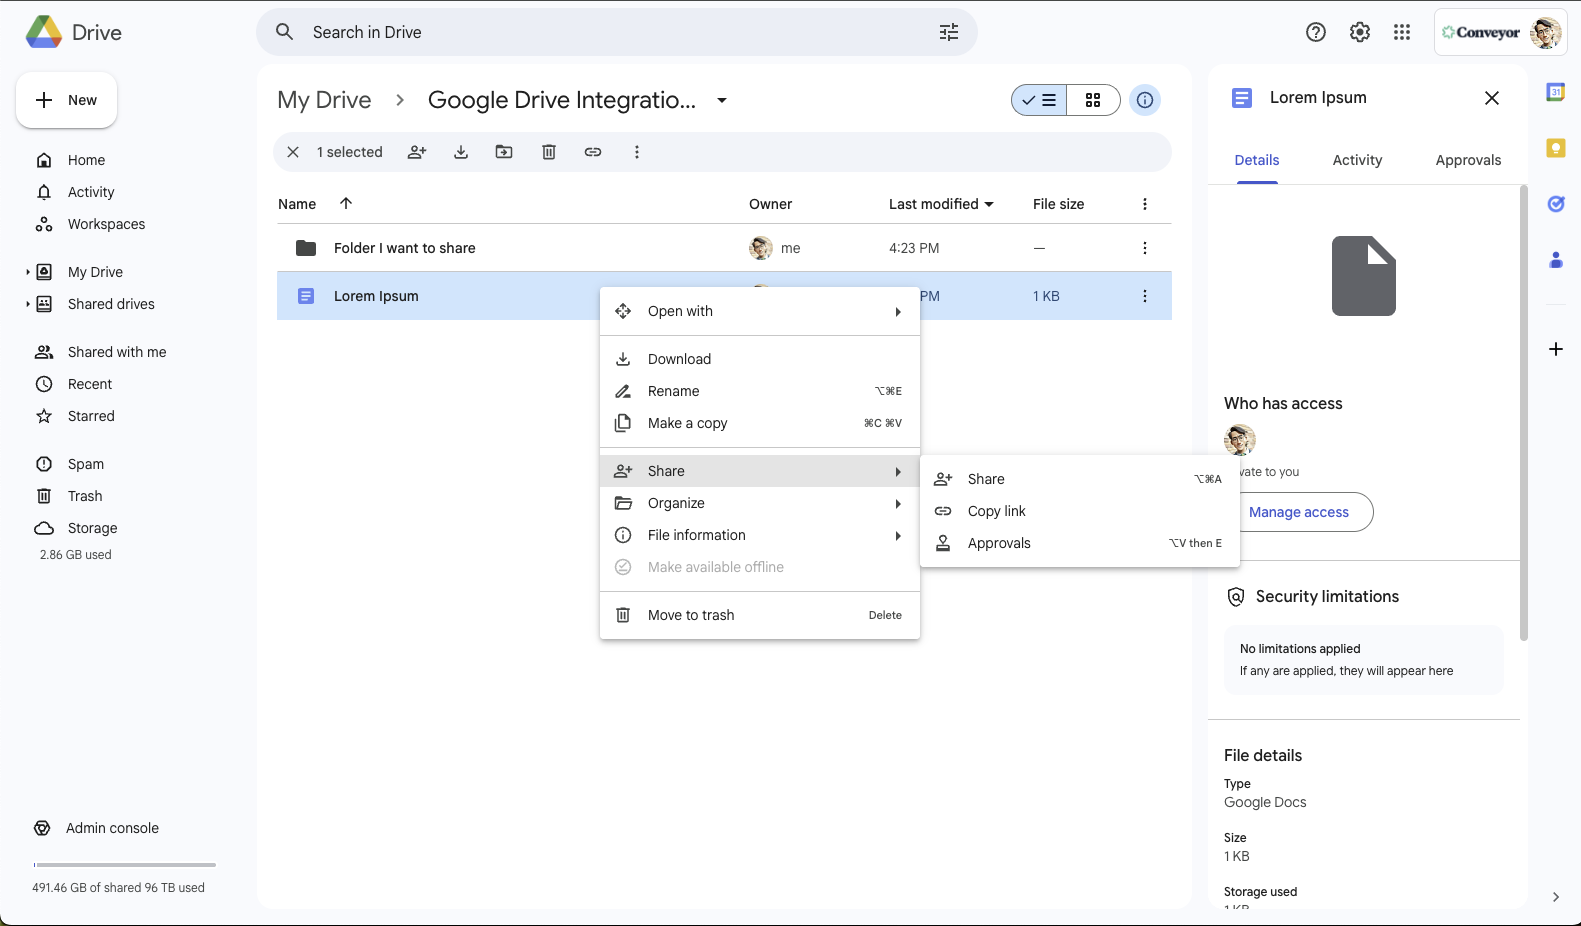Click Manage access button
The height and width of the screenshot is (926, 1581).
click(1299, 512)
